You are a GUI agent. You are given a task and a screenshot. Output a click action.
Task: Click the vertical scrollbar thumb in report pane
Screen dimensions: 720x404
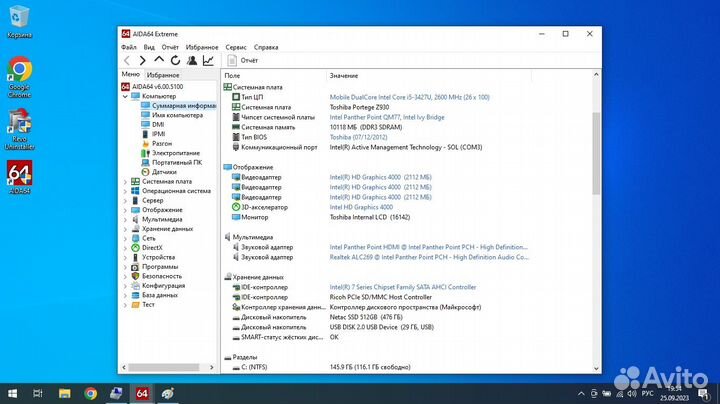[x=596, y=153]
